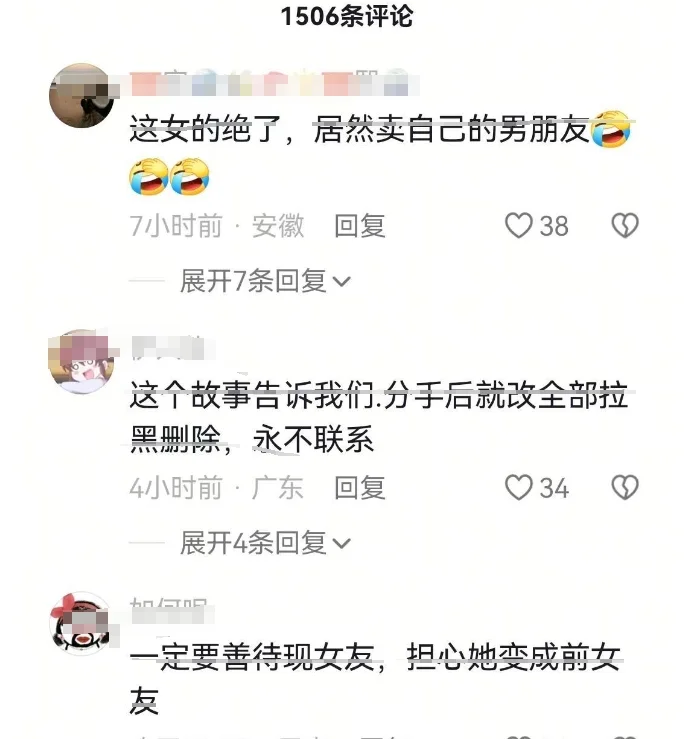Dislike the Guangdong comment via broken heart
Screen dimensions: 691x739
click(x=625, y=487)
